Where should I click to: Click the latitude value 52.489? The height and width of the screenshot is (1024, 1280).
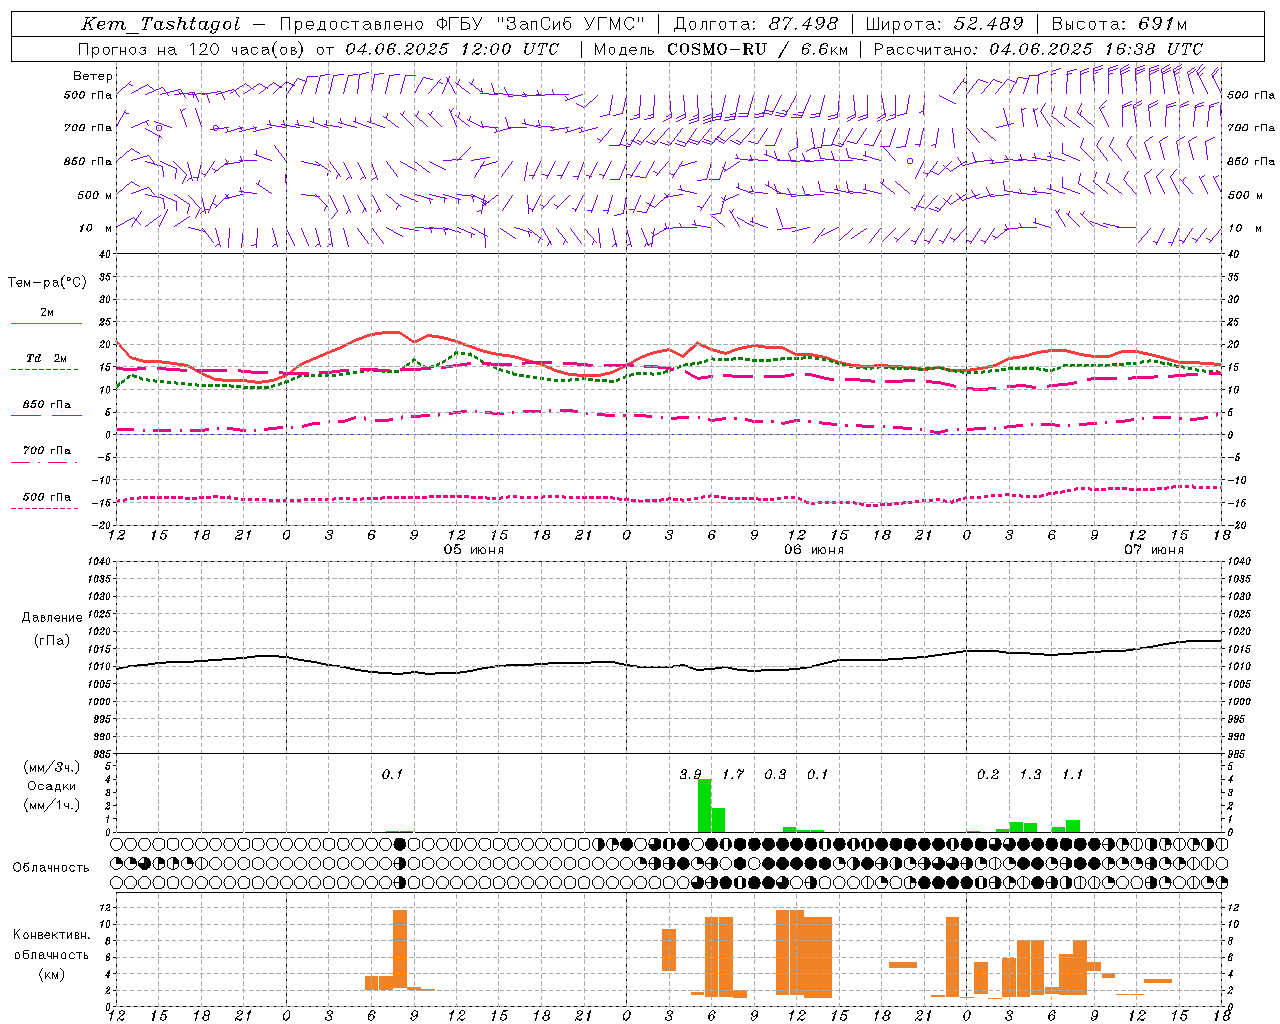pyautogui.click(x=988, y=25)
